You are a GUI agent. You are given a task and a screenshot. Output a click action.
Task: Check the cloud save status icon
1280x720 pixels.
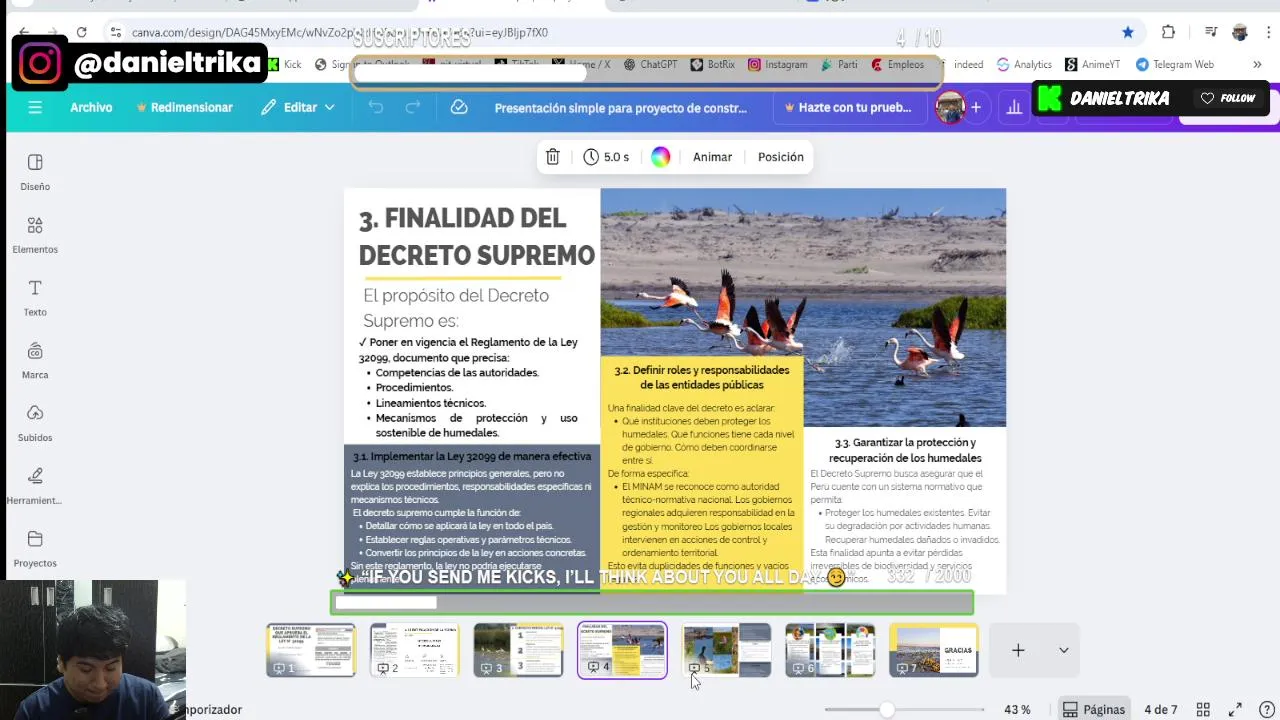pyautogui.click(x=459, y=107)
